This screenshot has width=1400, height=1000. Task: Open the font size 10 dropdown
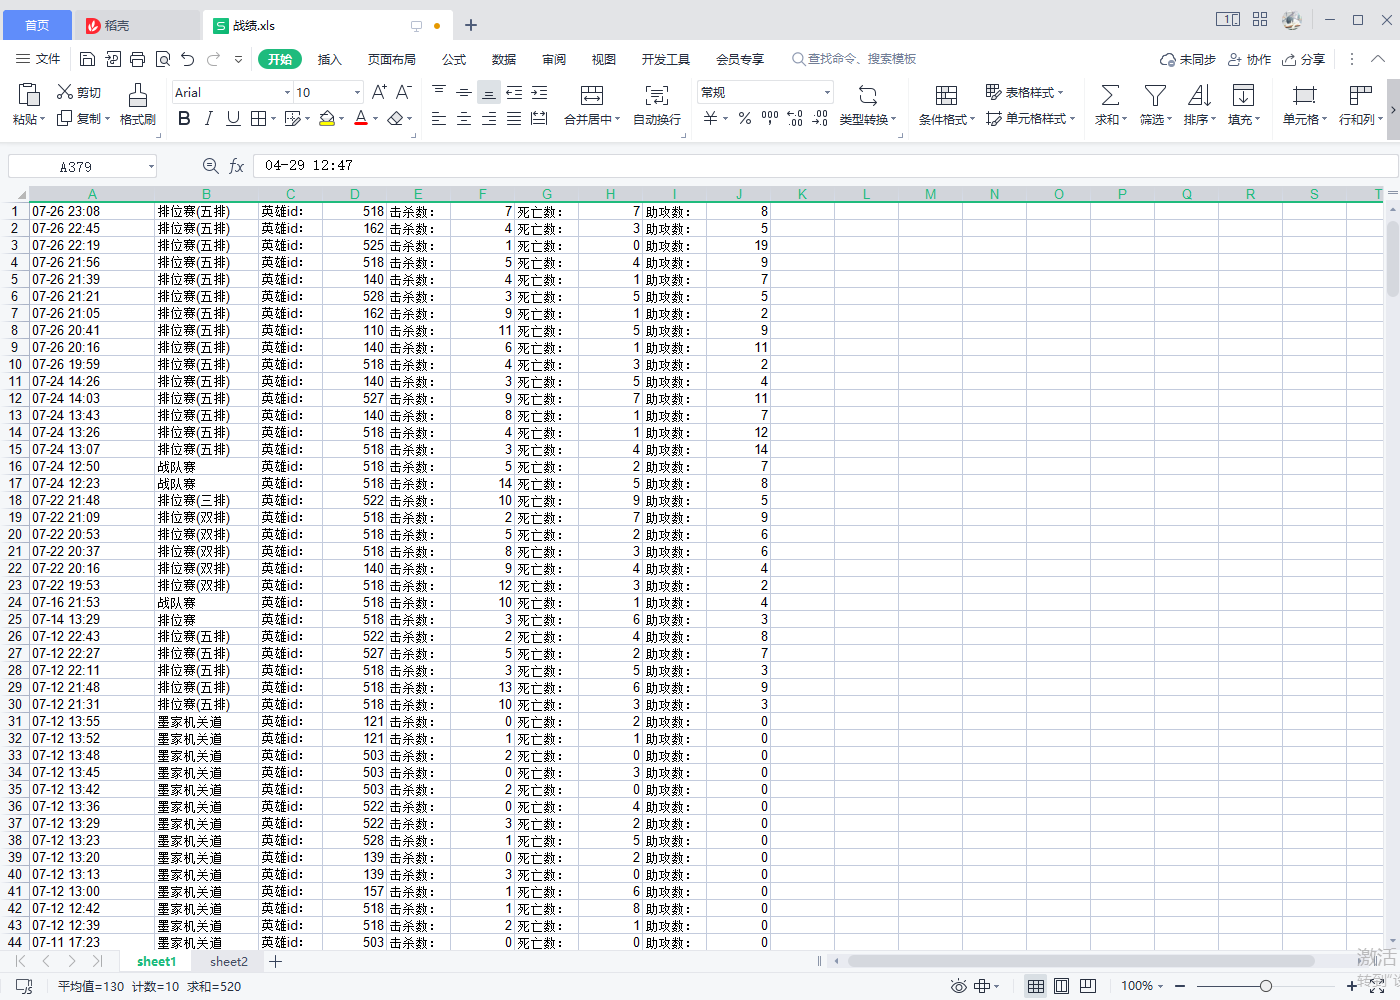coord(357,92)
